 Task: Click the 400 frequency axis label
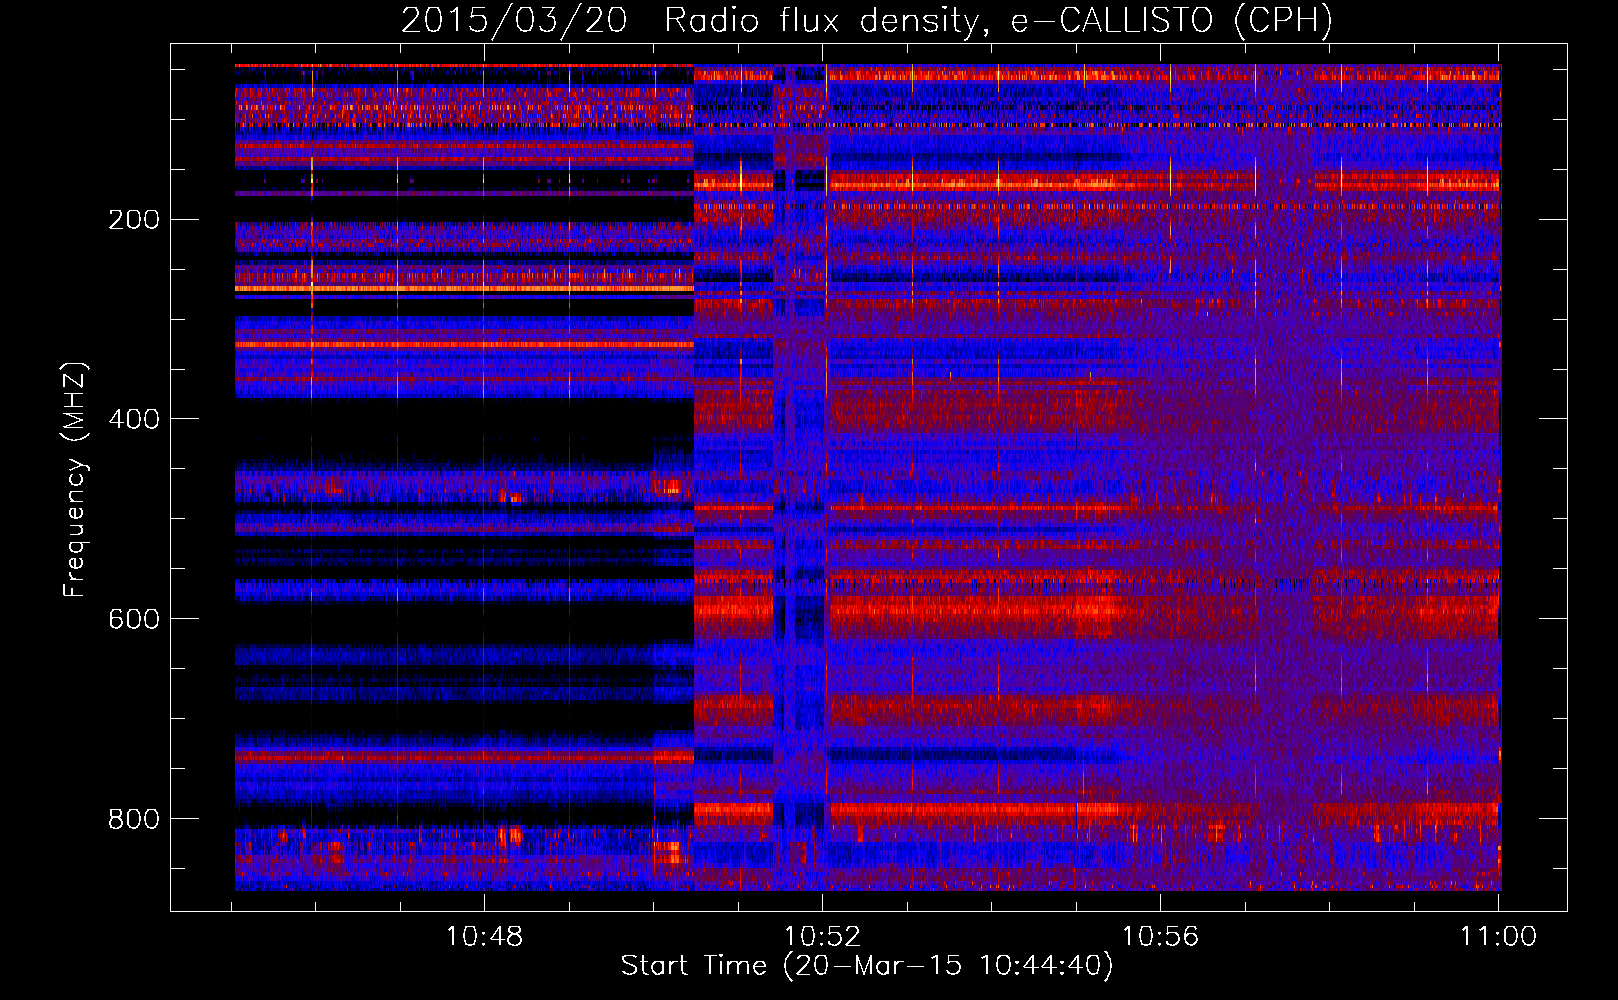pyautogui.click(x=133, y=419)
